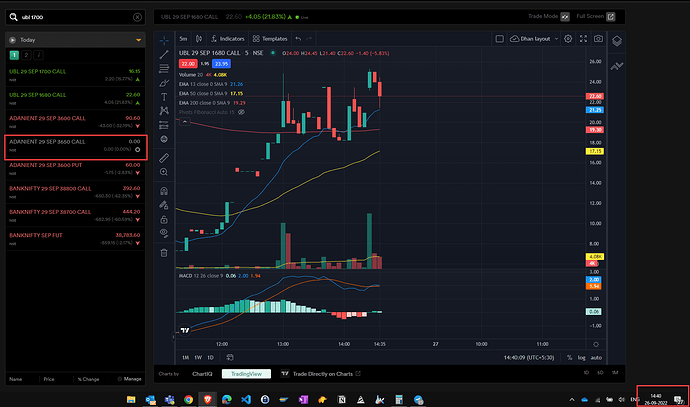Screen dimensions: 690x407
Task: Select the crosshair cursor tool
Action: click(x=164, y=40)
